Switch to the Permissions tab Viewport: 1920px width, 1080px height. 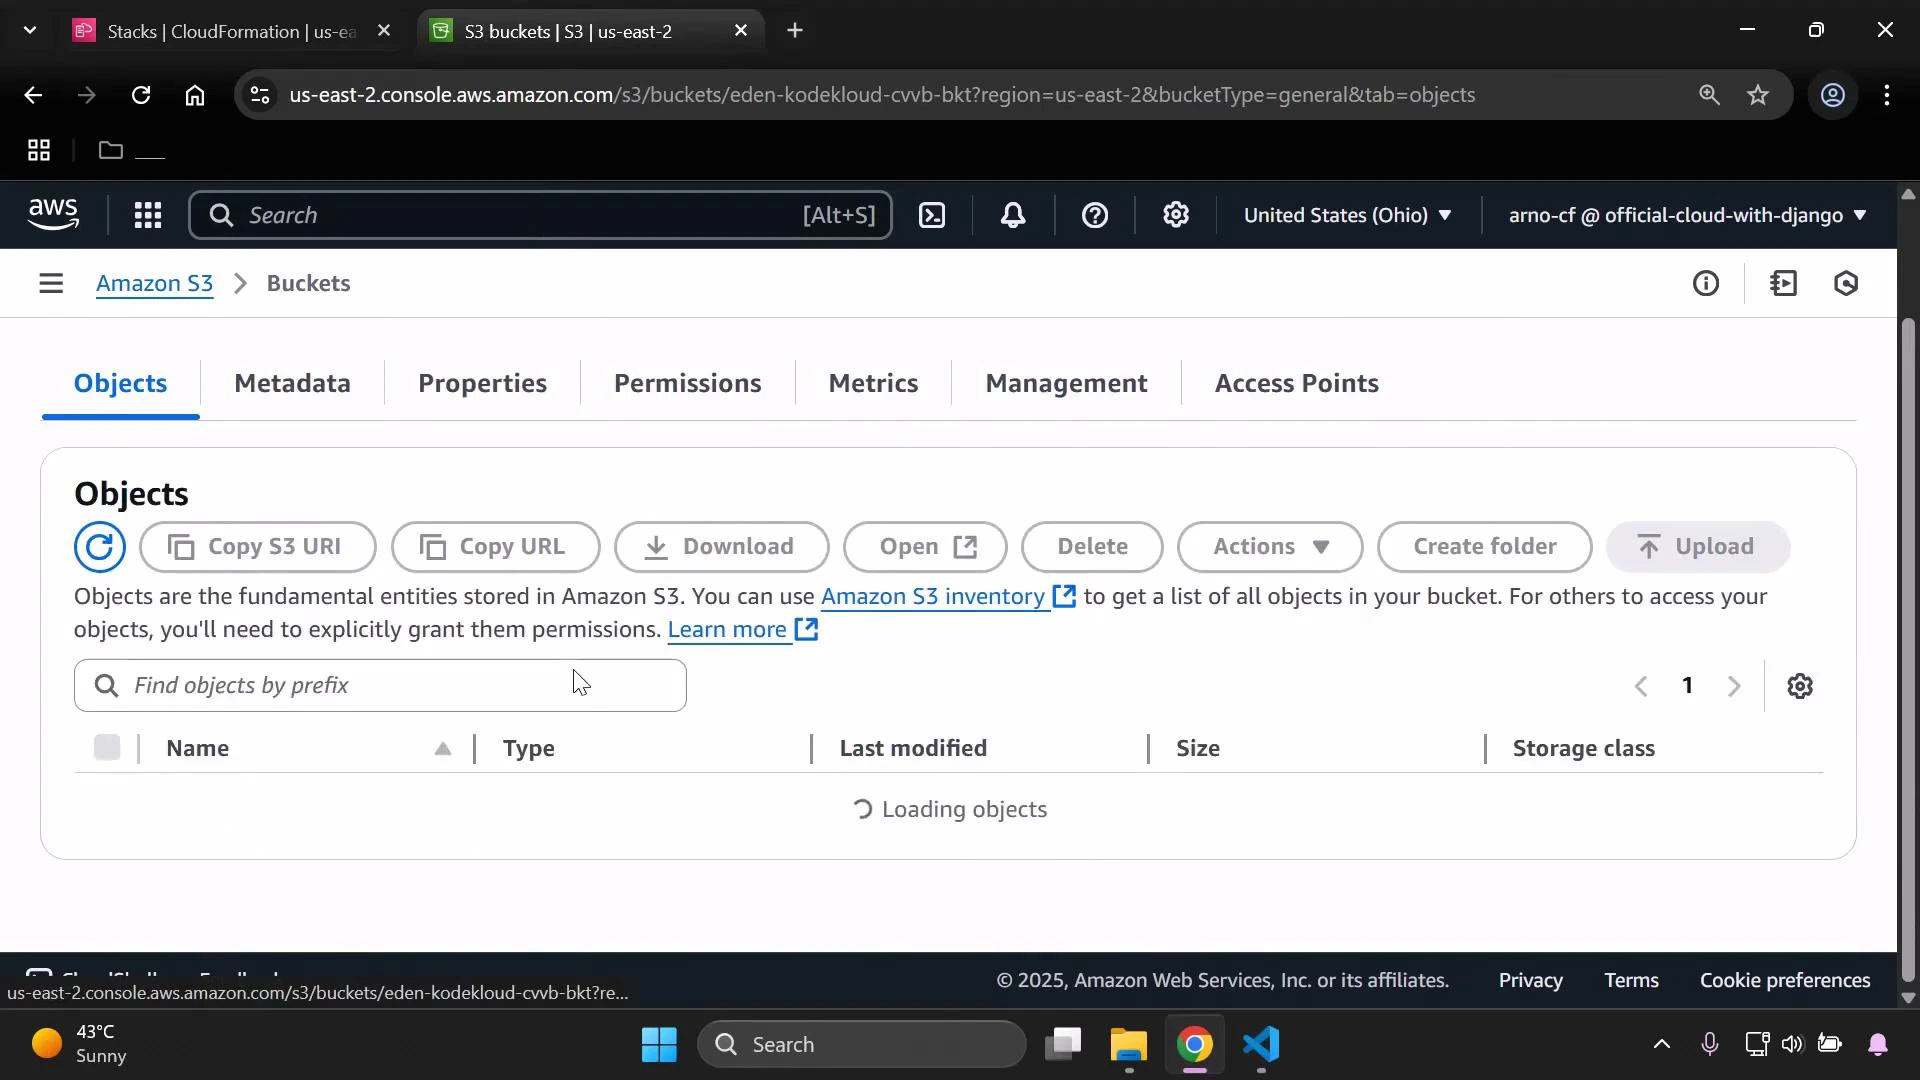coord(687,383)
